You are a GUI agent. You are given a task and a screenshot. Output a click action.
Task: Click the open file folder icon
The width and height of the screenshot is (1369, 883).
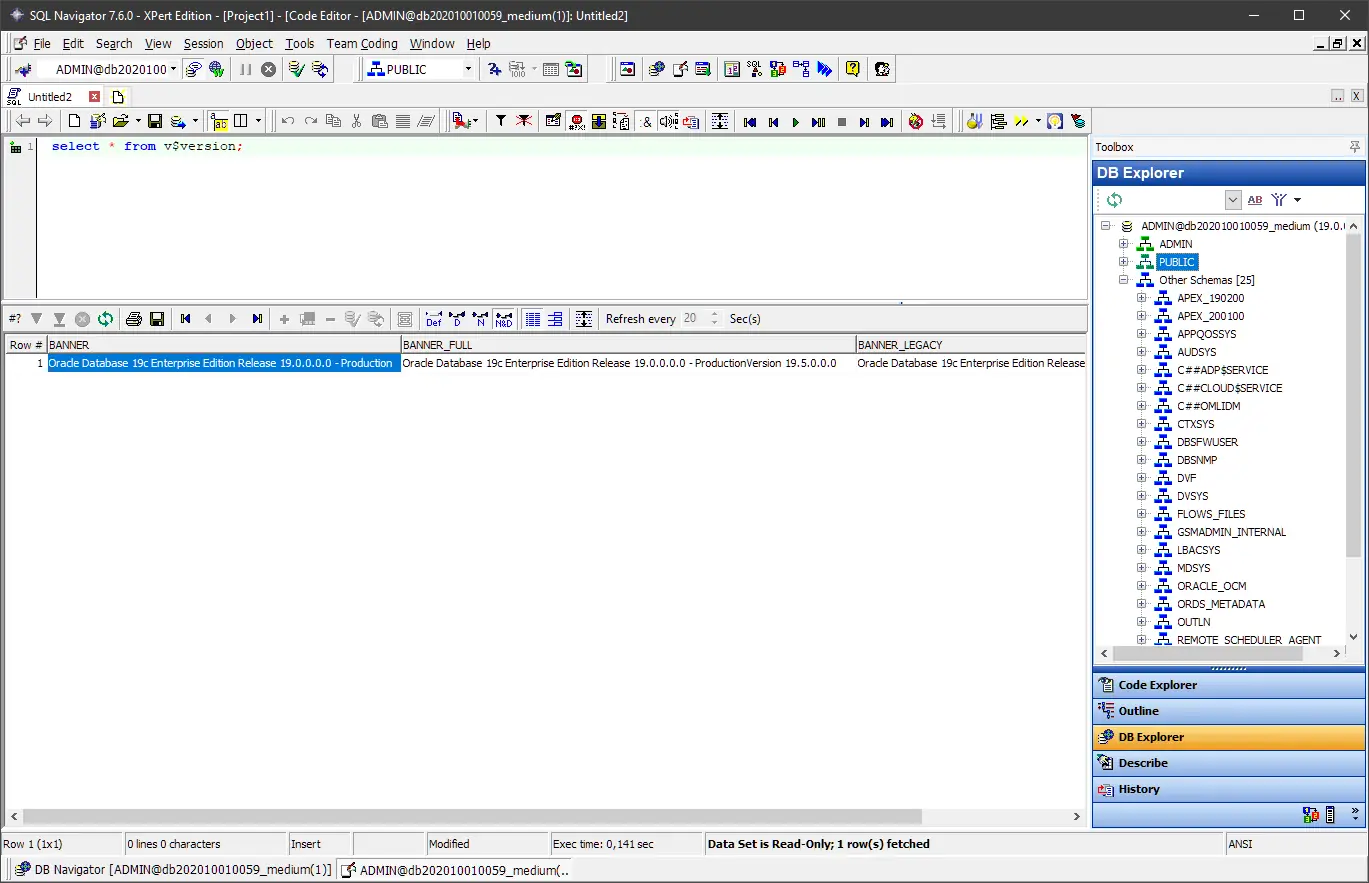(120, 121)
